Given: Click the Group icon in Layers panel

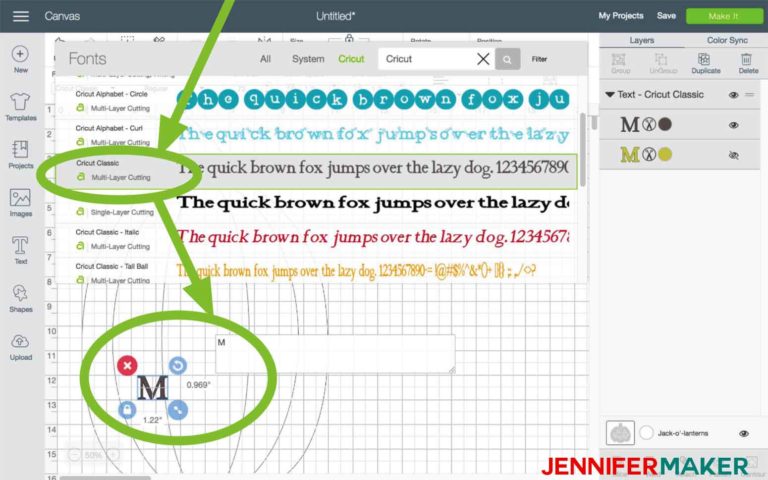Looking at the screenshot, I should (x=620, y=64).
